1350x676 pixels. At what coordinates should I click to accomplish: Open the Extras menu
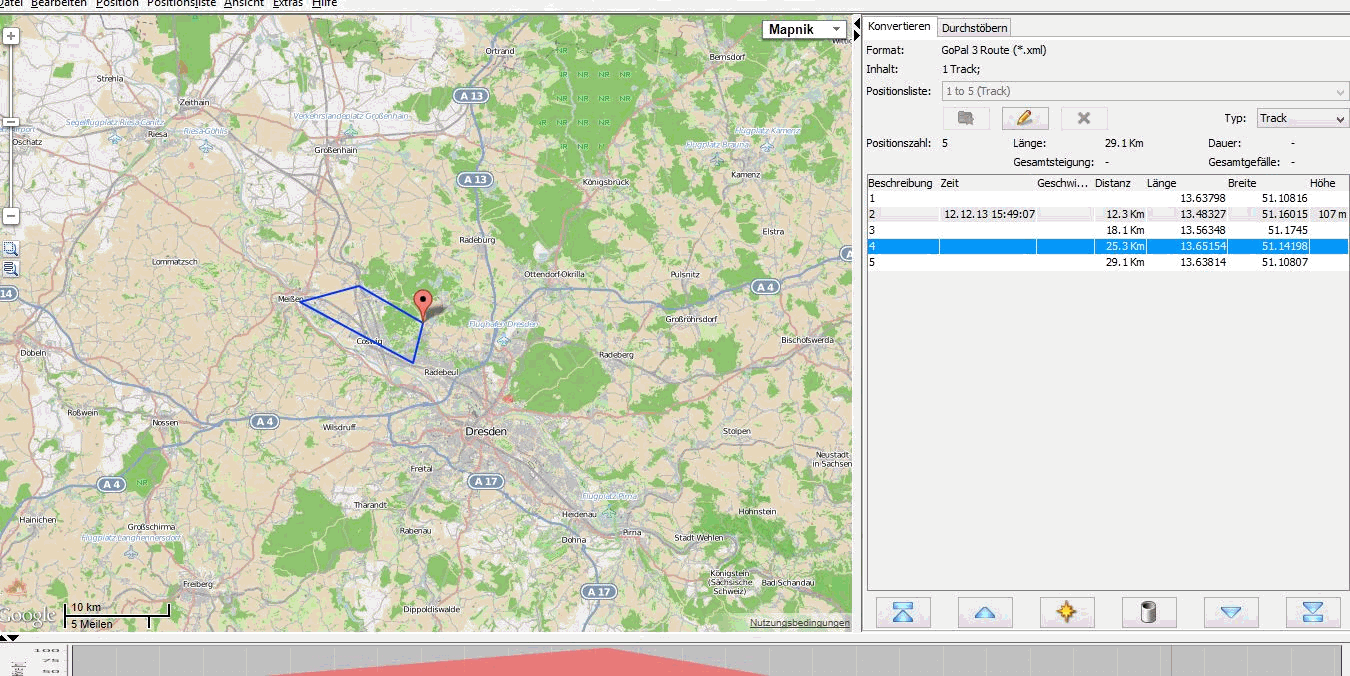[x=288, y=4]
